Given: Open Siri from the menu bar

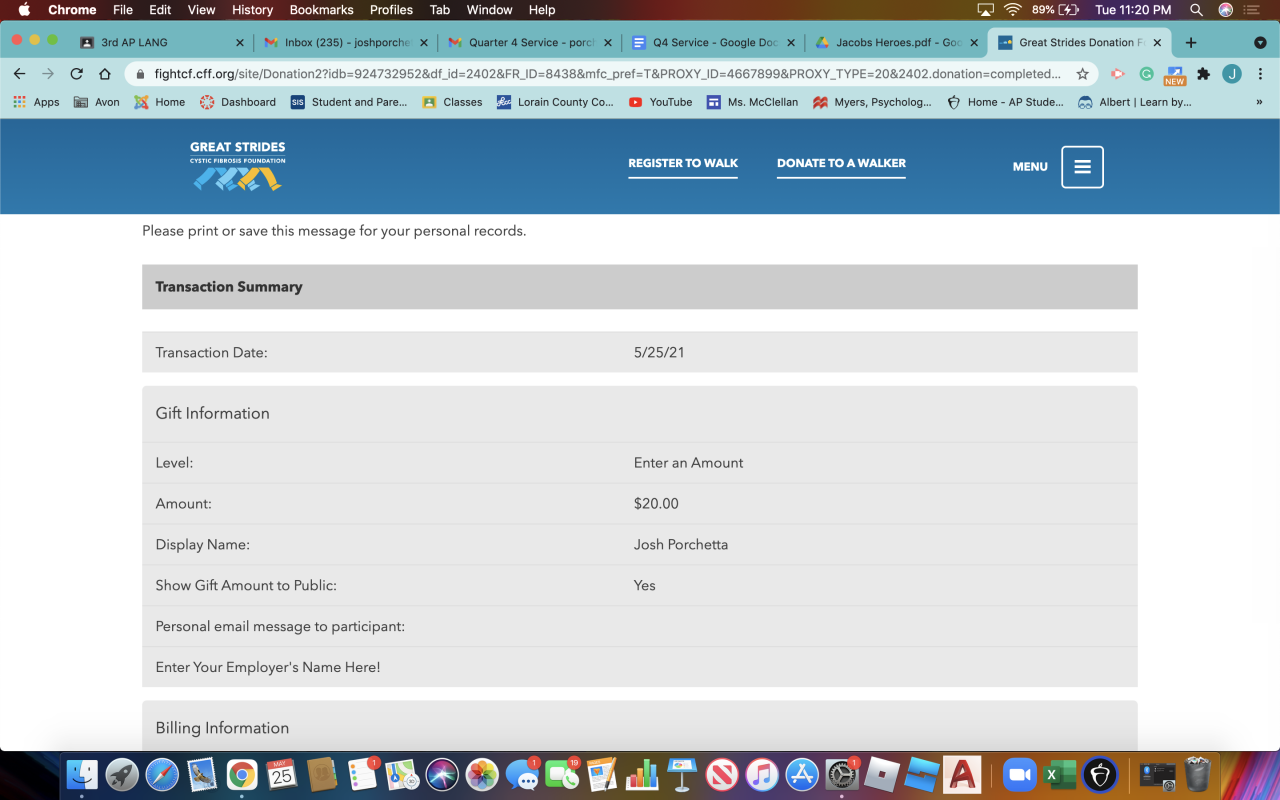Looking at the screenshot, I should point(1226,10).
